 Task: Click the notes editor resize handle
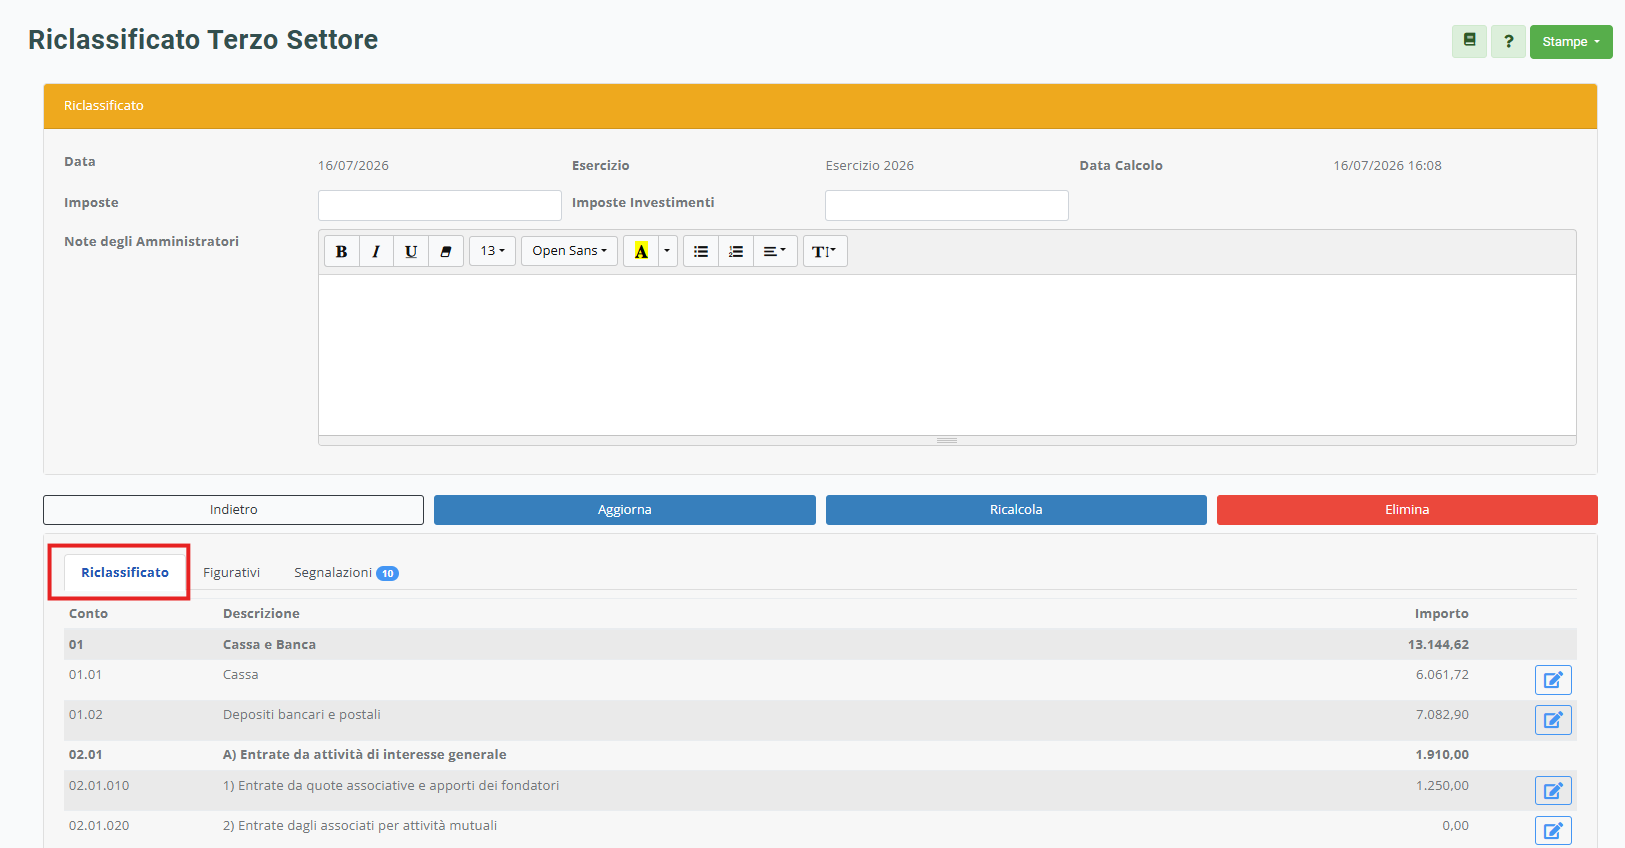pyautogui.click(x=947, y=440)
